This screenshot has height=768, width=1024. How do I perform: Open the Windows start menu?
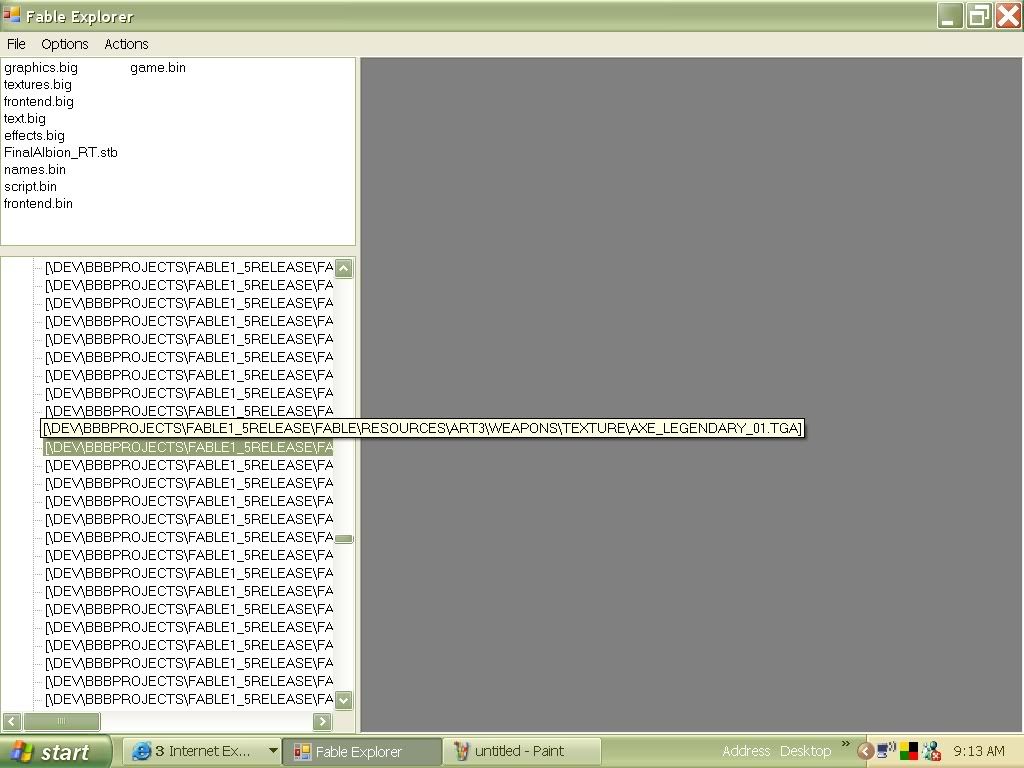(56, 752)
